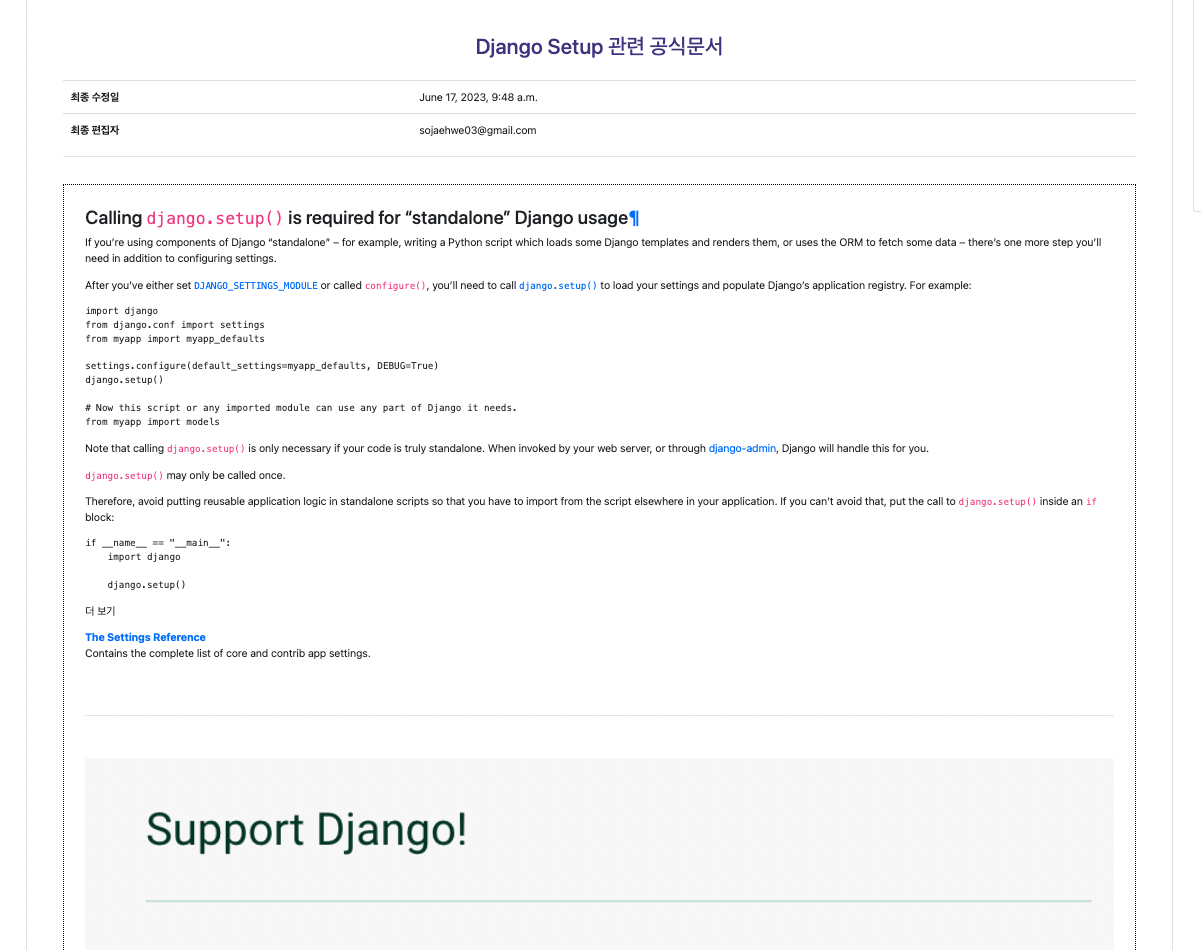Click the code line if __name__ == "__main__":

tap(158, 543)
